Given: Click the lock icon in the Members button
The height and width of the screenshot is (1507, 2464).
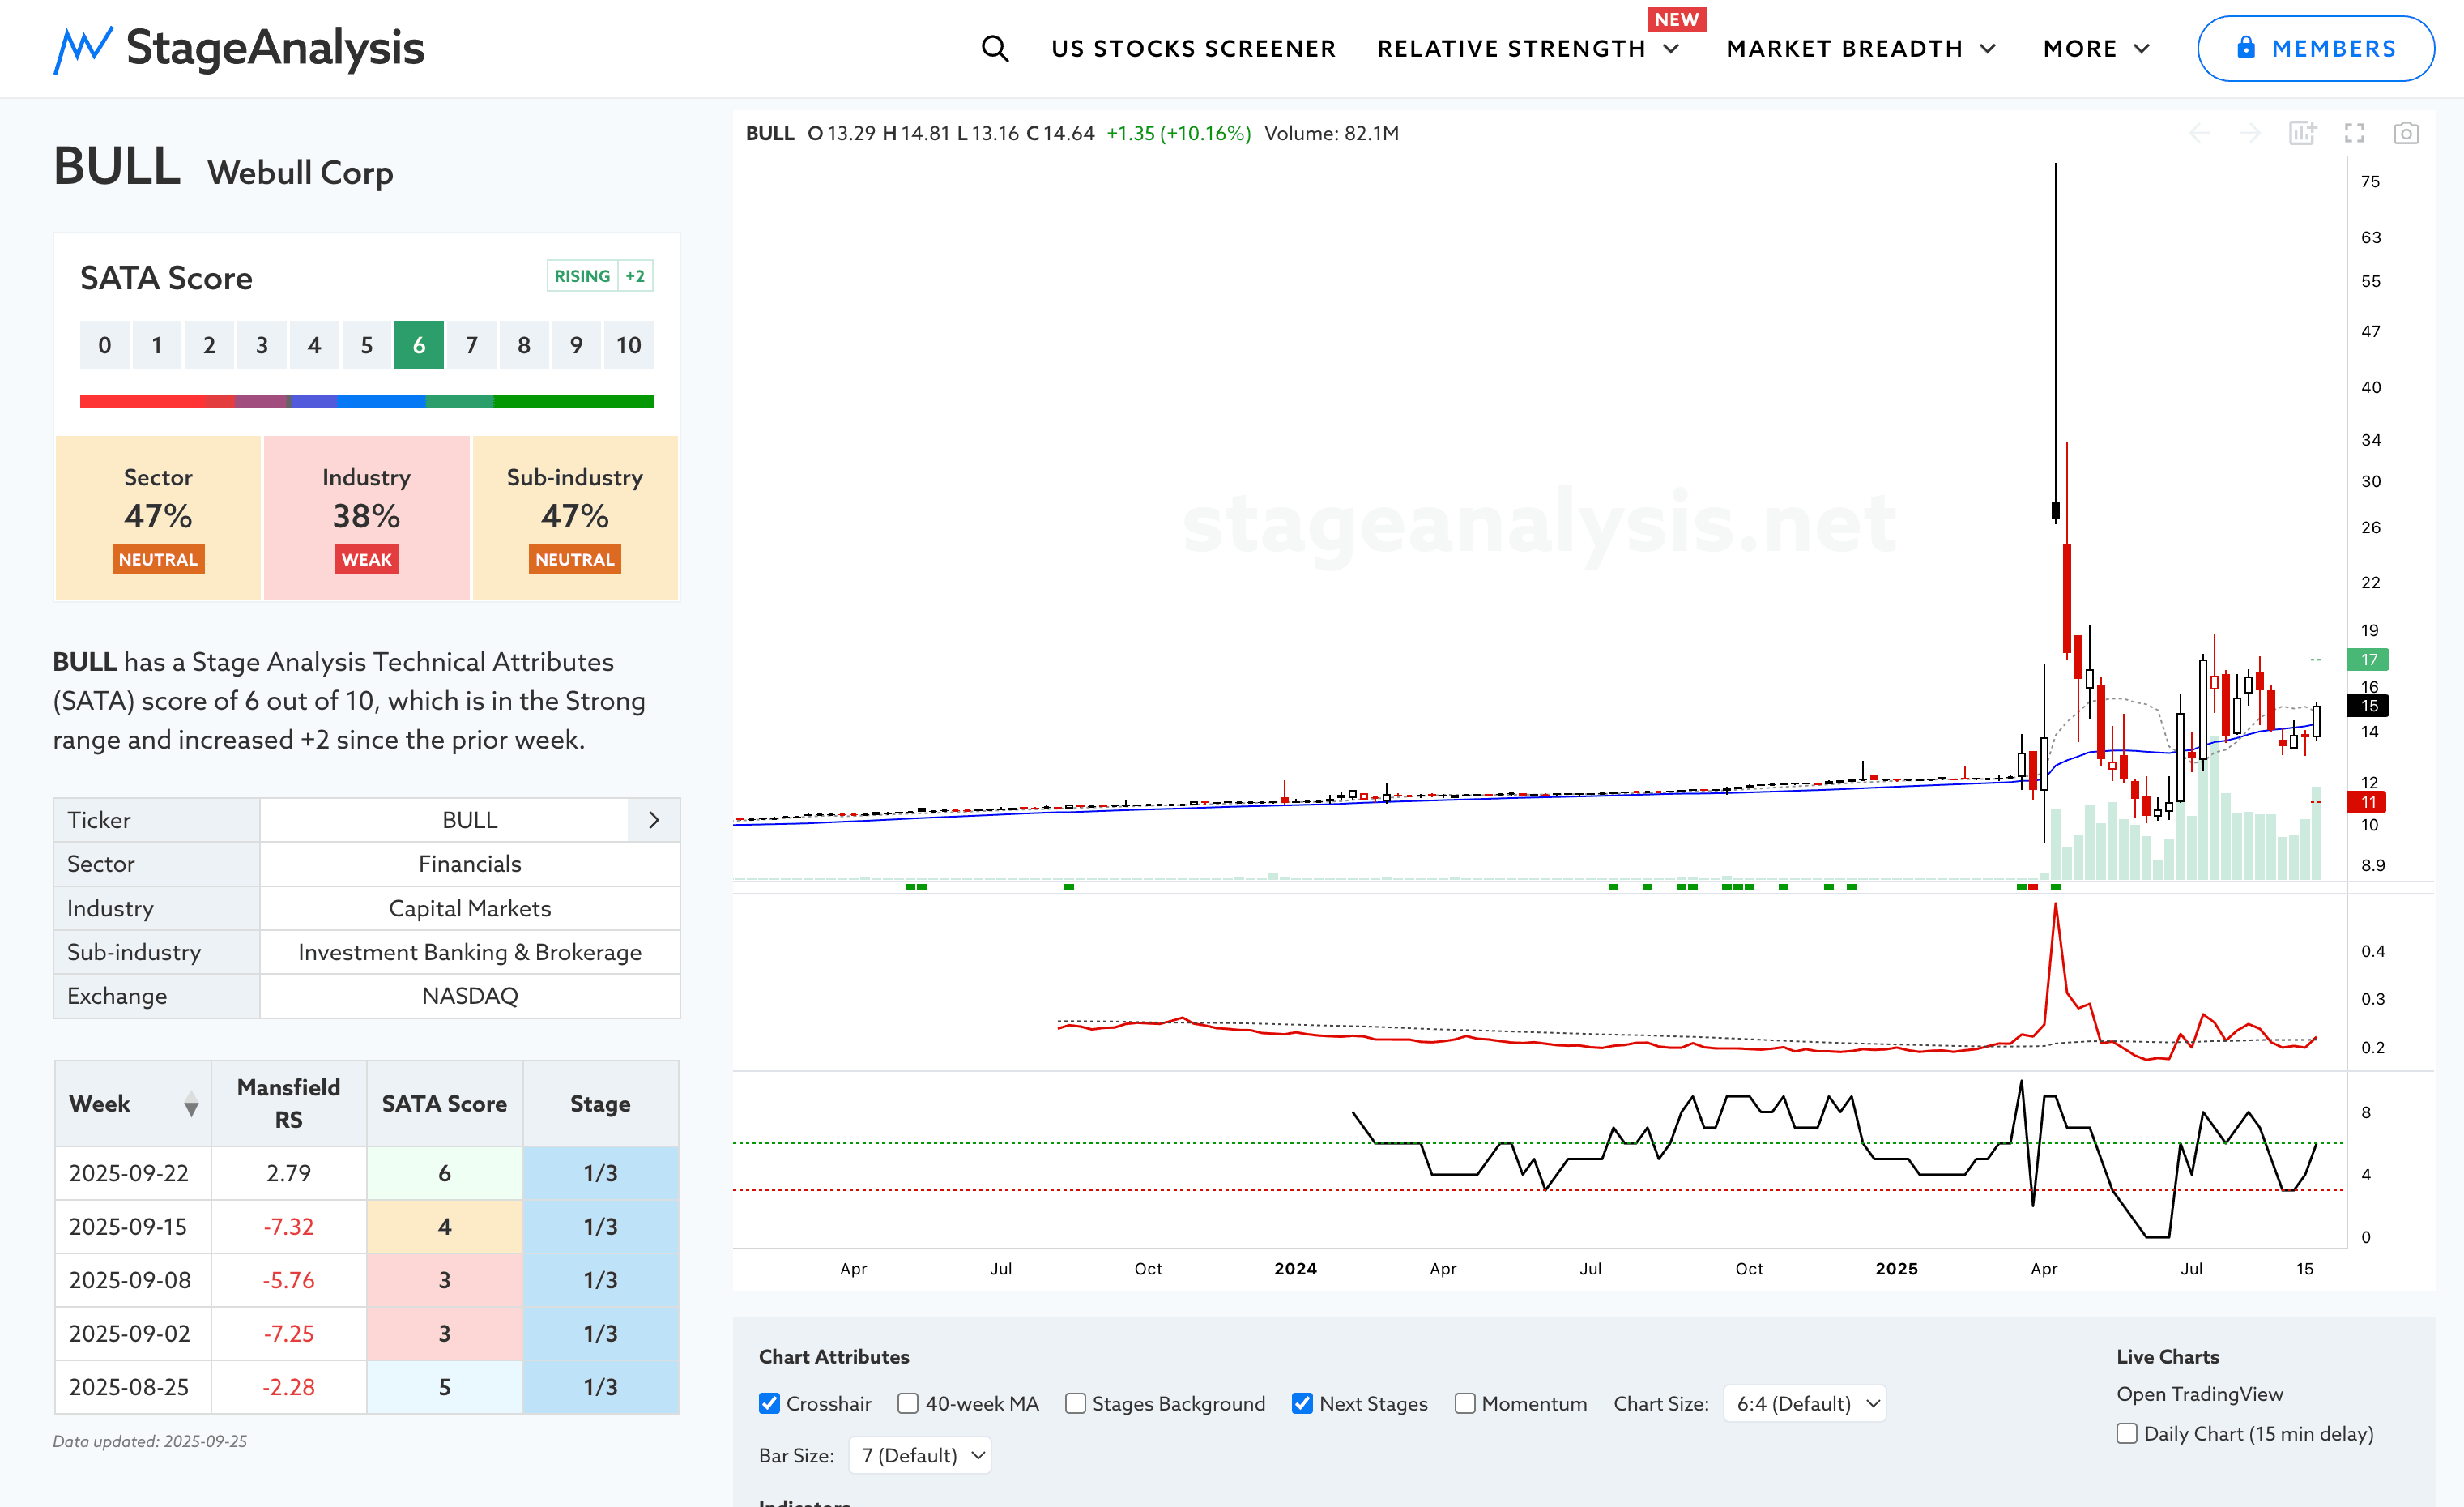Looking at the screenshot, I should (x=2246, y=47).
